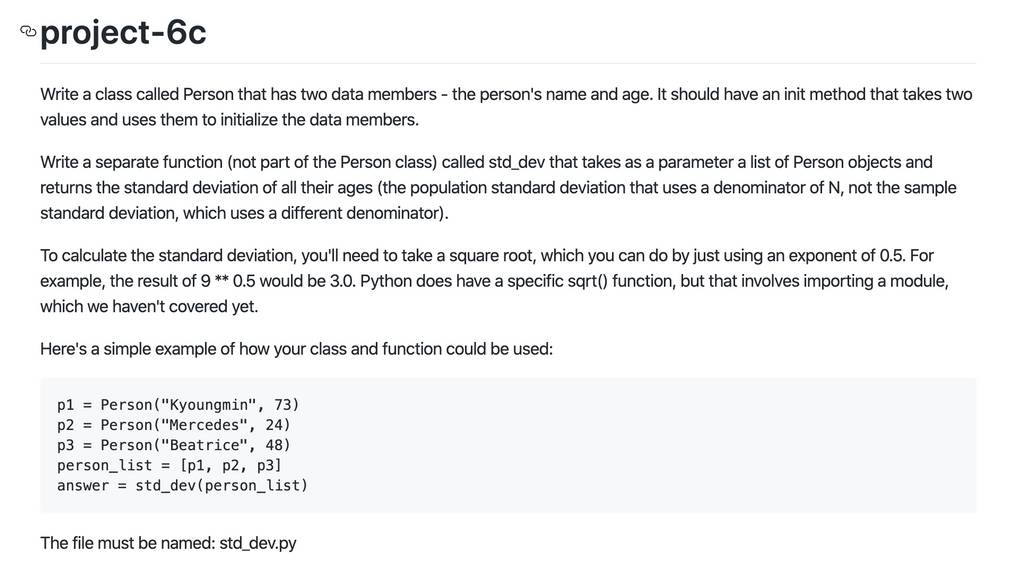This screenshot has height=584, width=1024.
Task: Click the p2 Mercedes code line
Action: point(173,425)
